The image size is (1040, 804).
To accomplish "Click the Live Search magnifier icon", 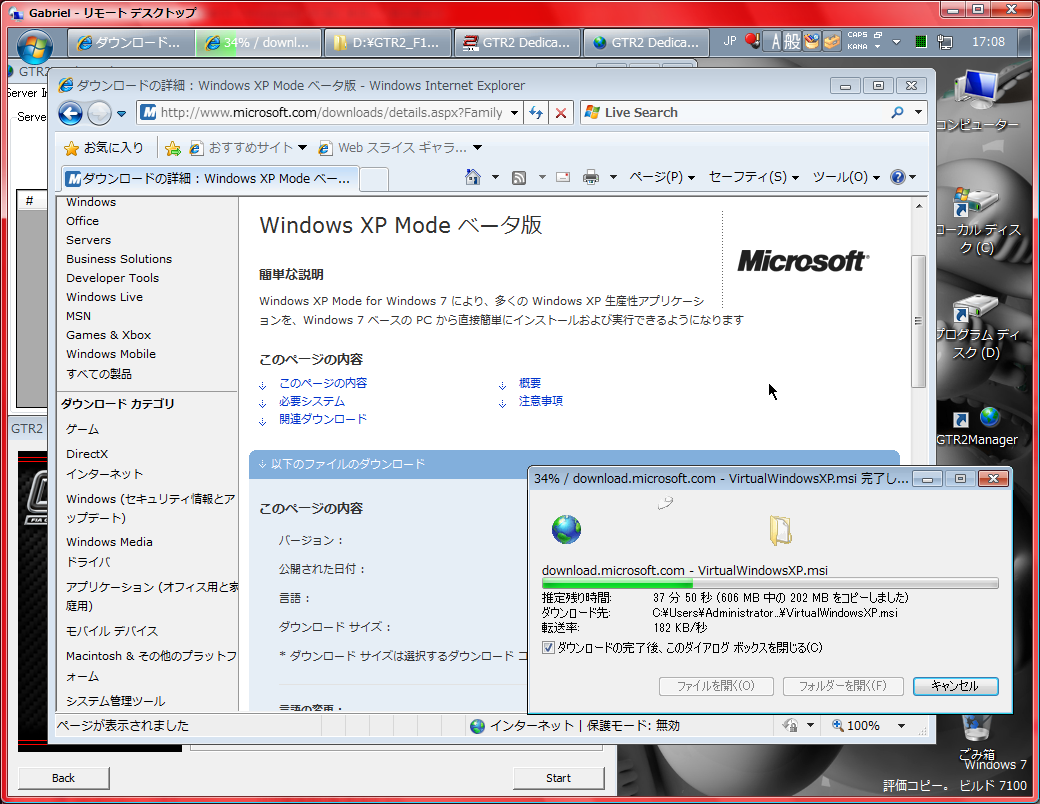I will coord(897,112).
